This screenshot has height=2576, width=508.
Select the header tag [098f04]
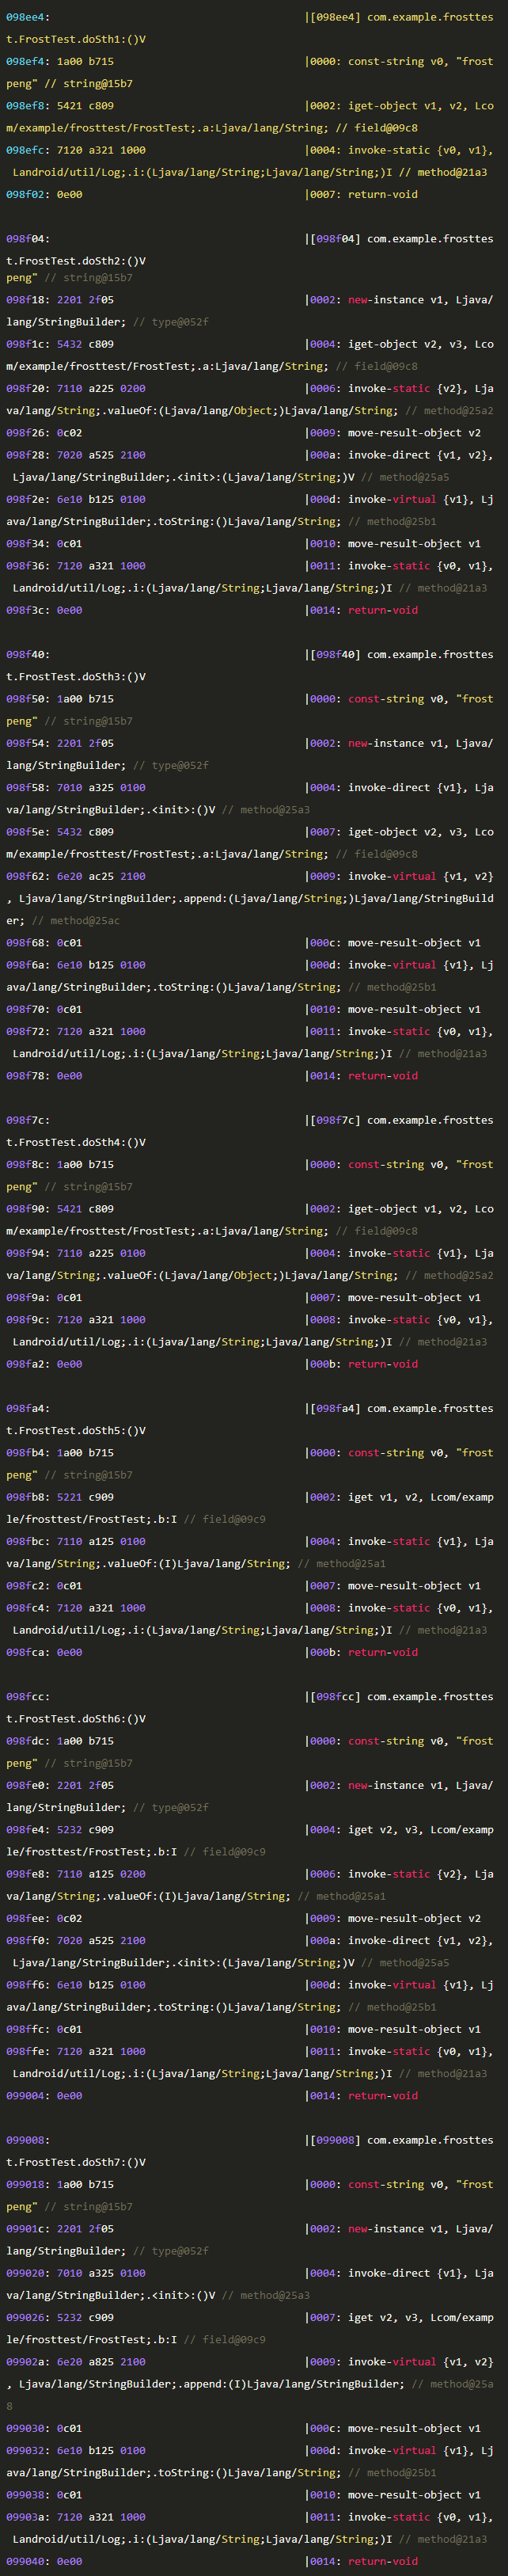click(335, 239)
